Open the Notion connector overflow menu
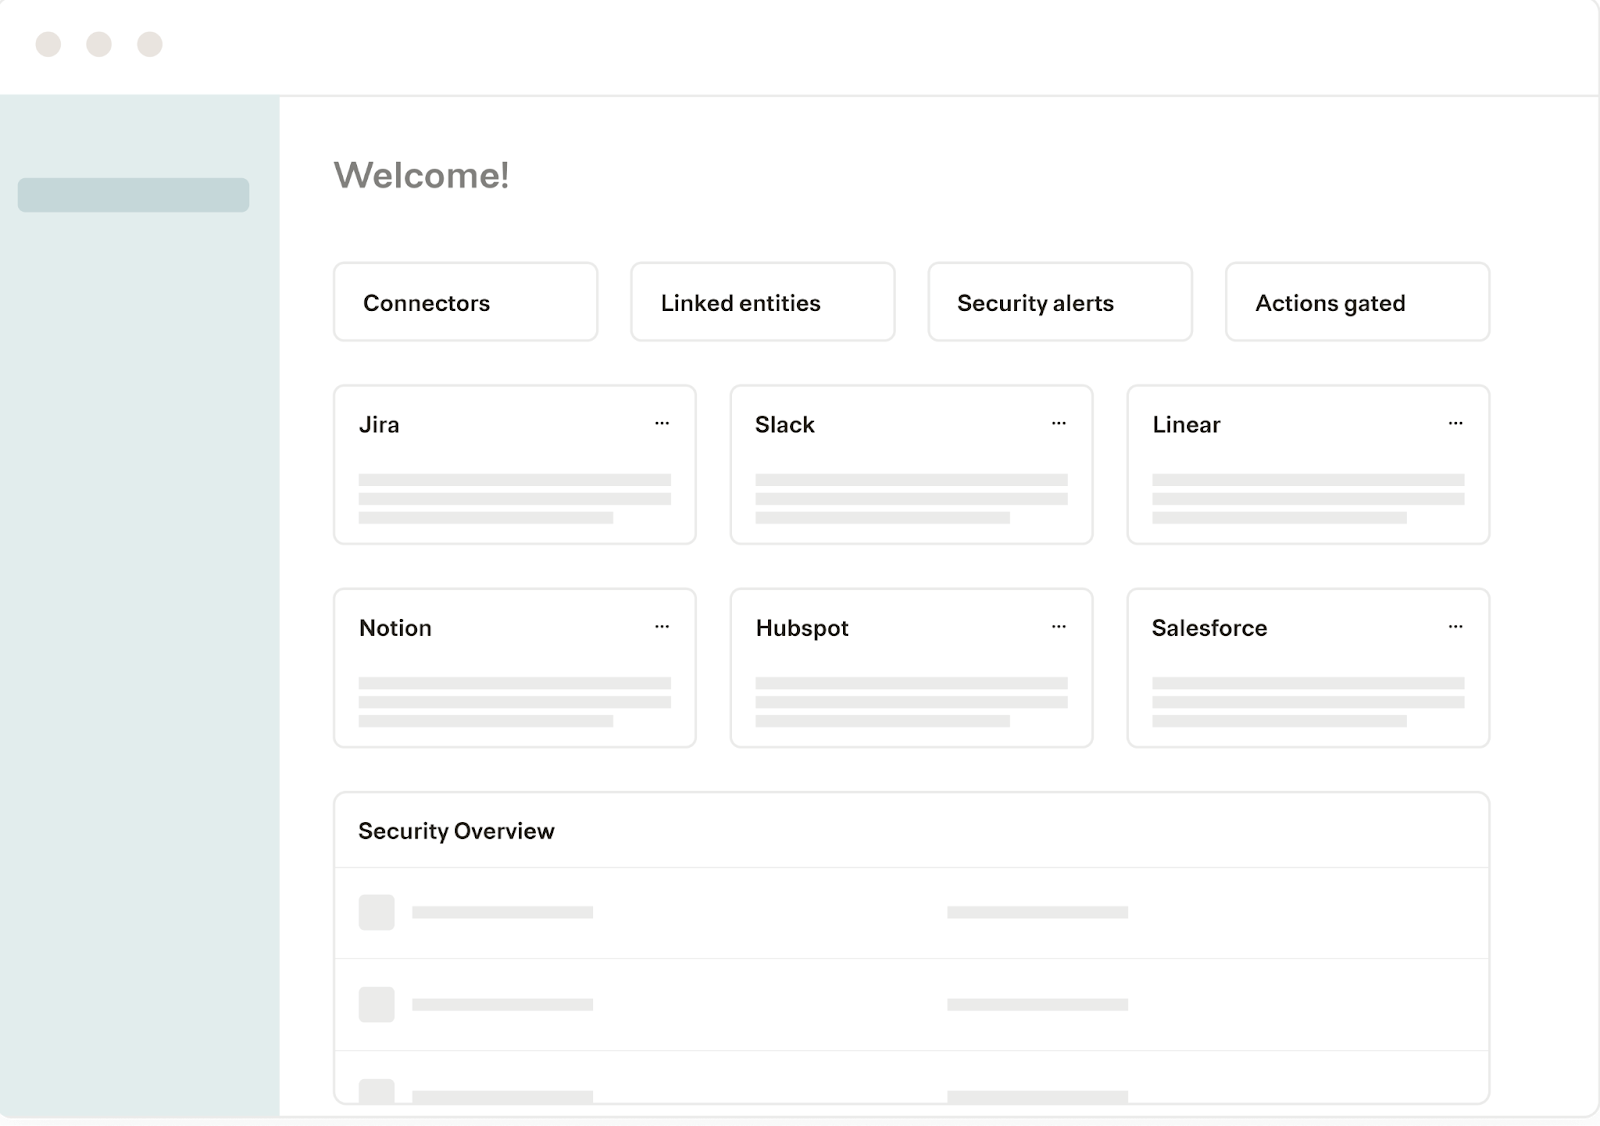Image resolution: width=1600 pixels, height=1126 pixels. [662, 627]
